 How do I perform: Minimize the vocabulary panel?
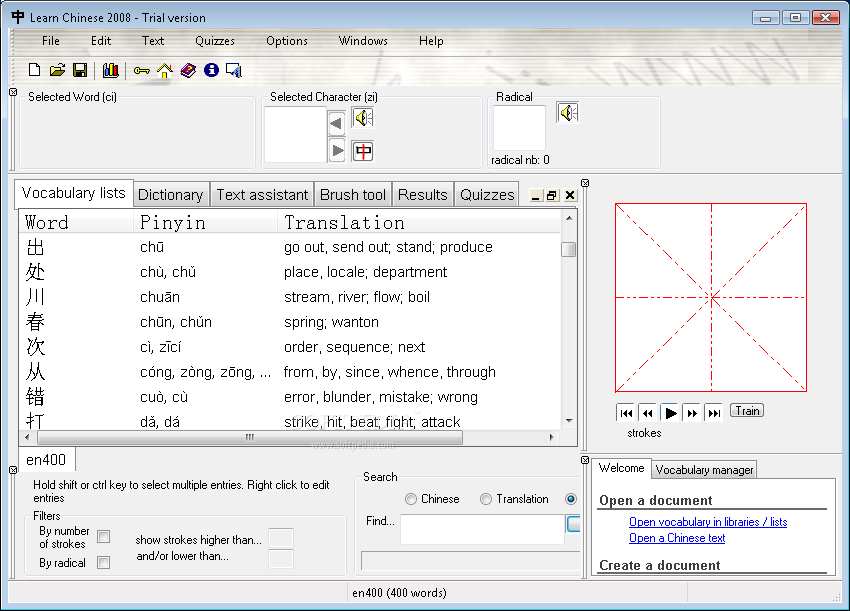click(536, 196)
